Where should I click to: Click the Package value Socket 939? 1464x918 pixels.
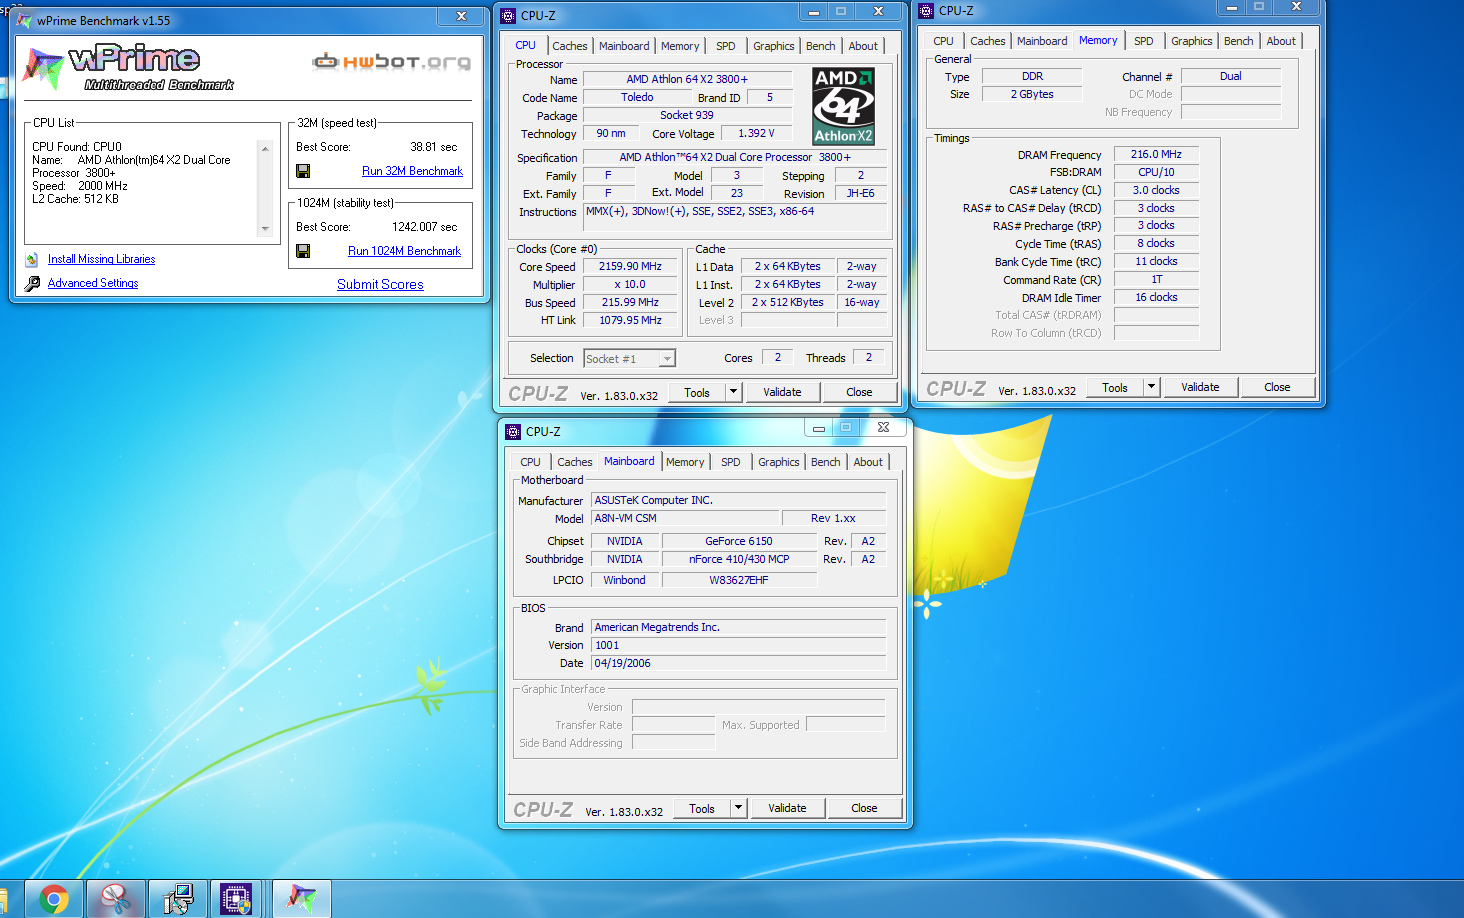tap(687, 115)
